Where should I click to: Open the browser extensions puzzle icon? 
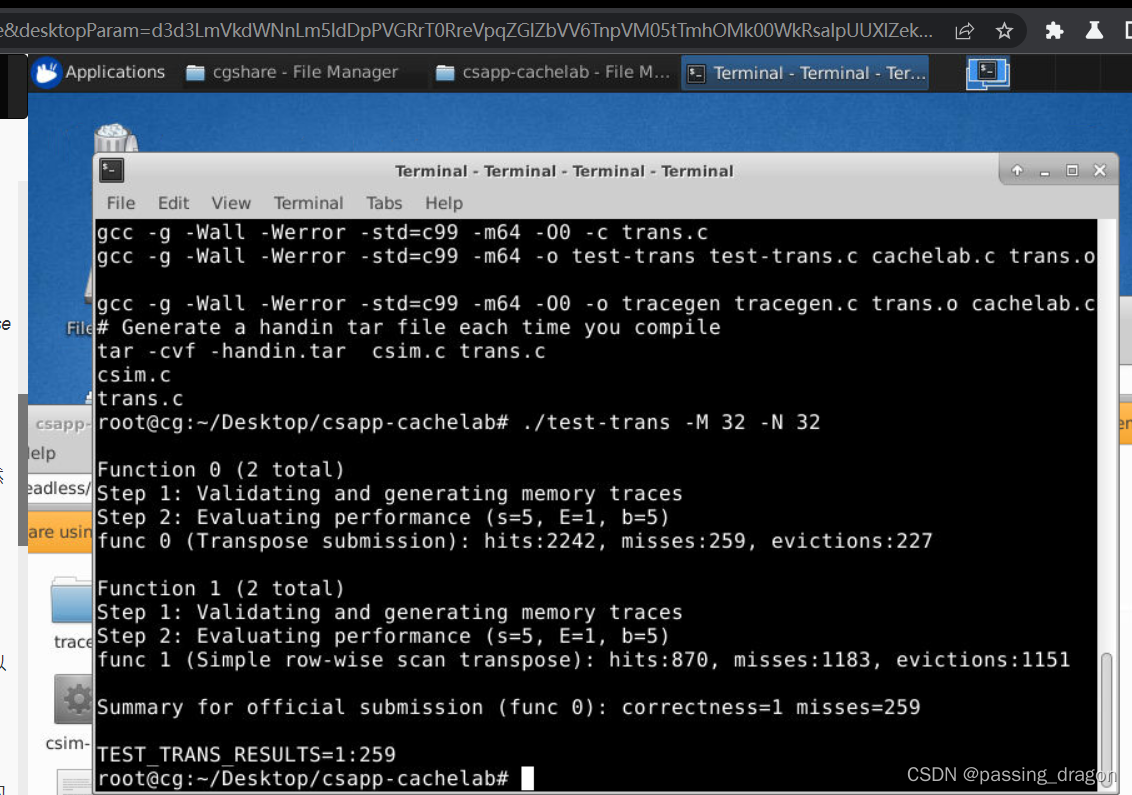pyautogui.click(x=1054, y=30)
